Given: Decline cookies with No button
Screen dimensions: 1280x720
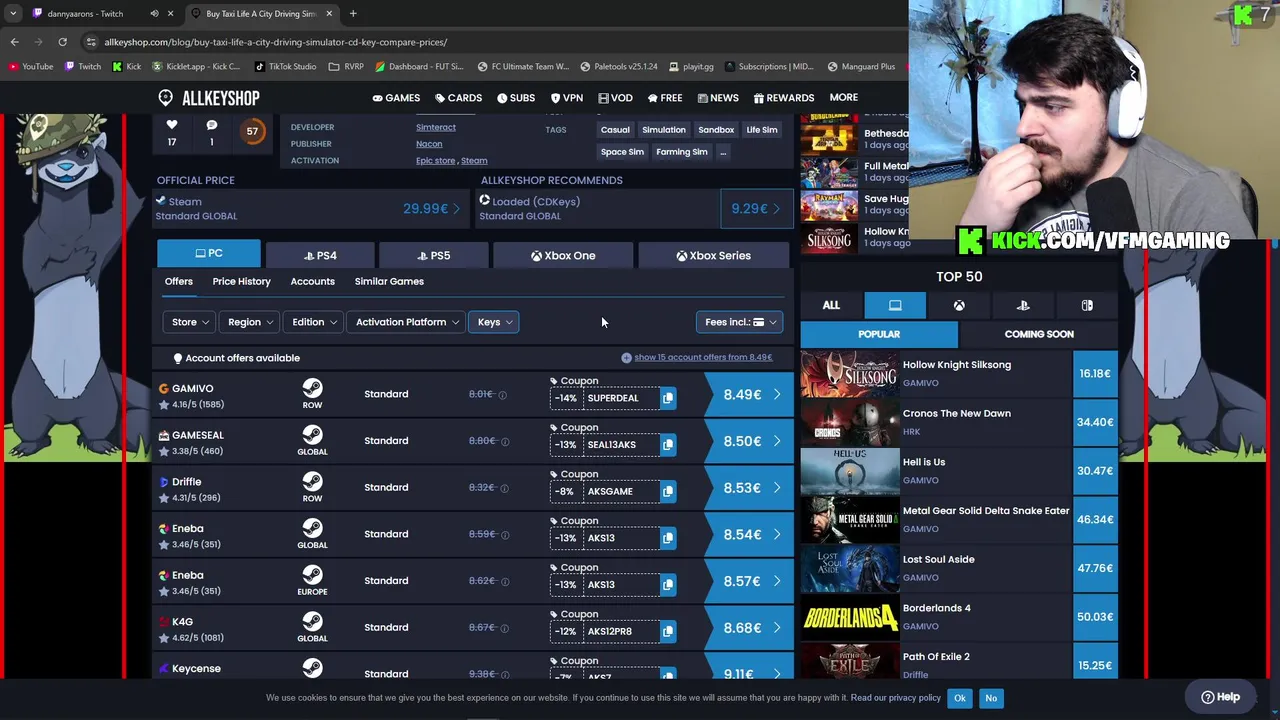Looking at the screenshot, I should point(991,698).
